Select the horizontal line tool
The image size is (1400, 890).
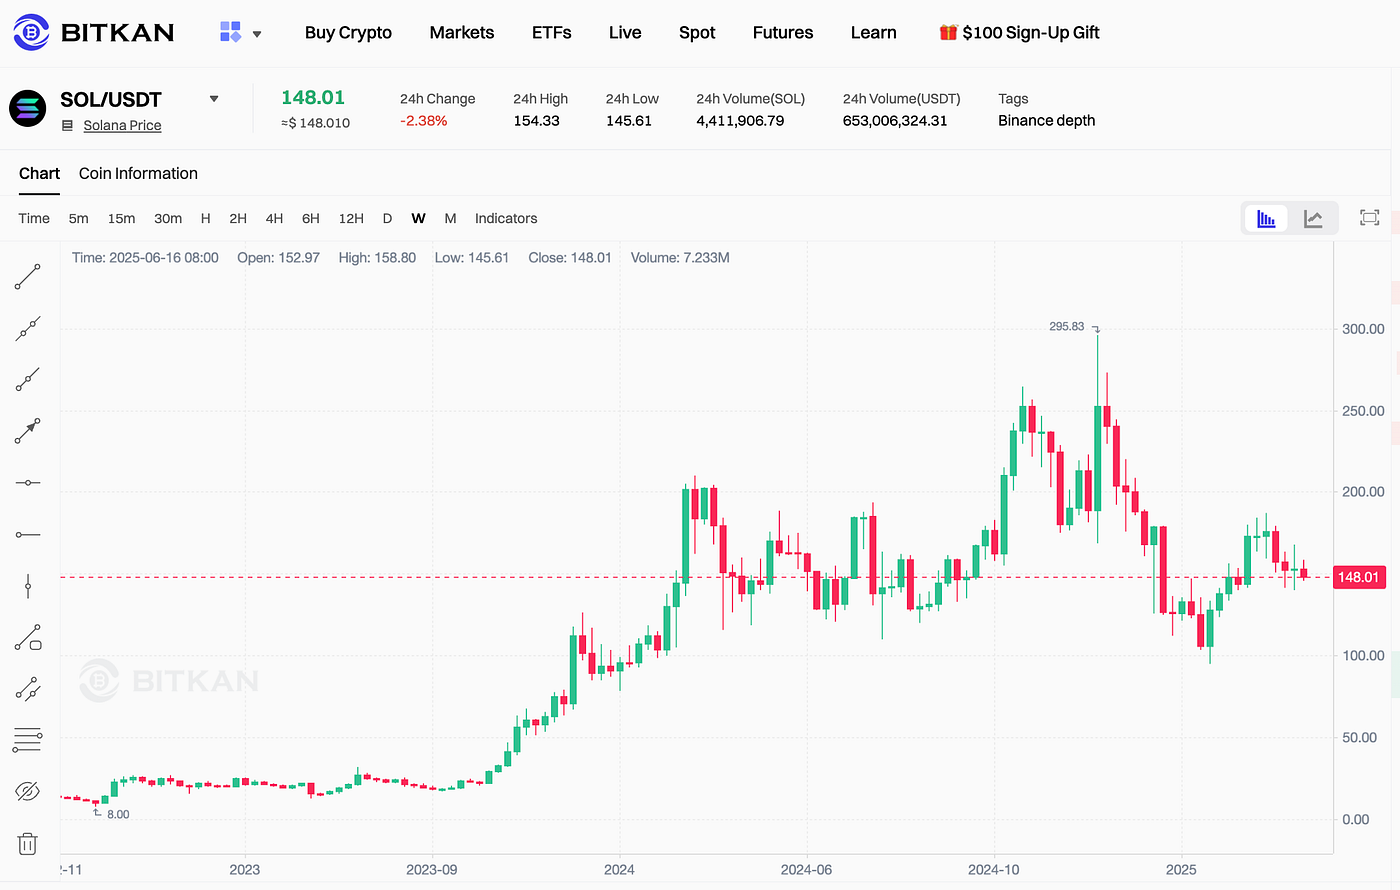pos(28,483)
